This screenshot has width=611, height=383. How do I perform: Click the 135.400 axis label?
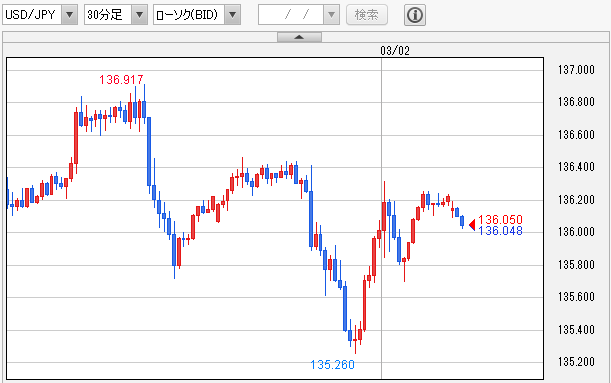[x=576, y=330]
